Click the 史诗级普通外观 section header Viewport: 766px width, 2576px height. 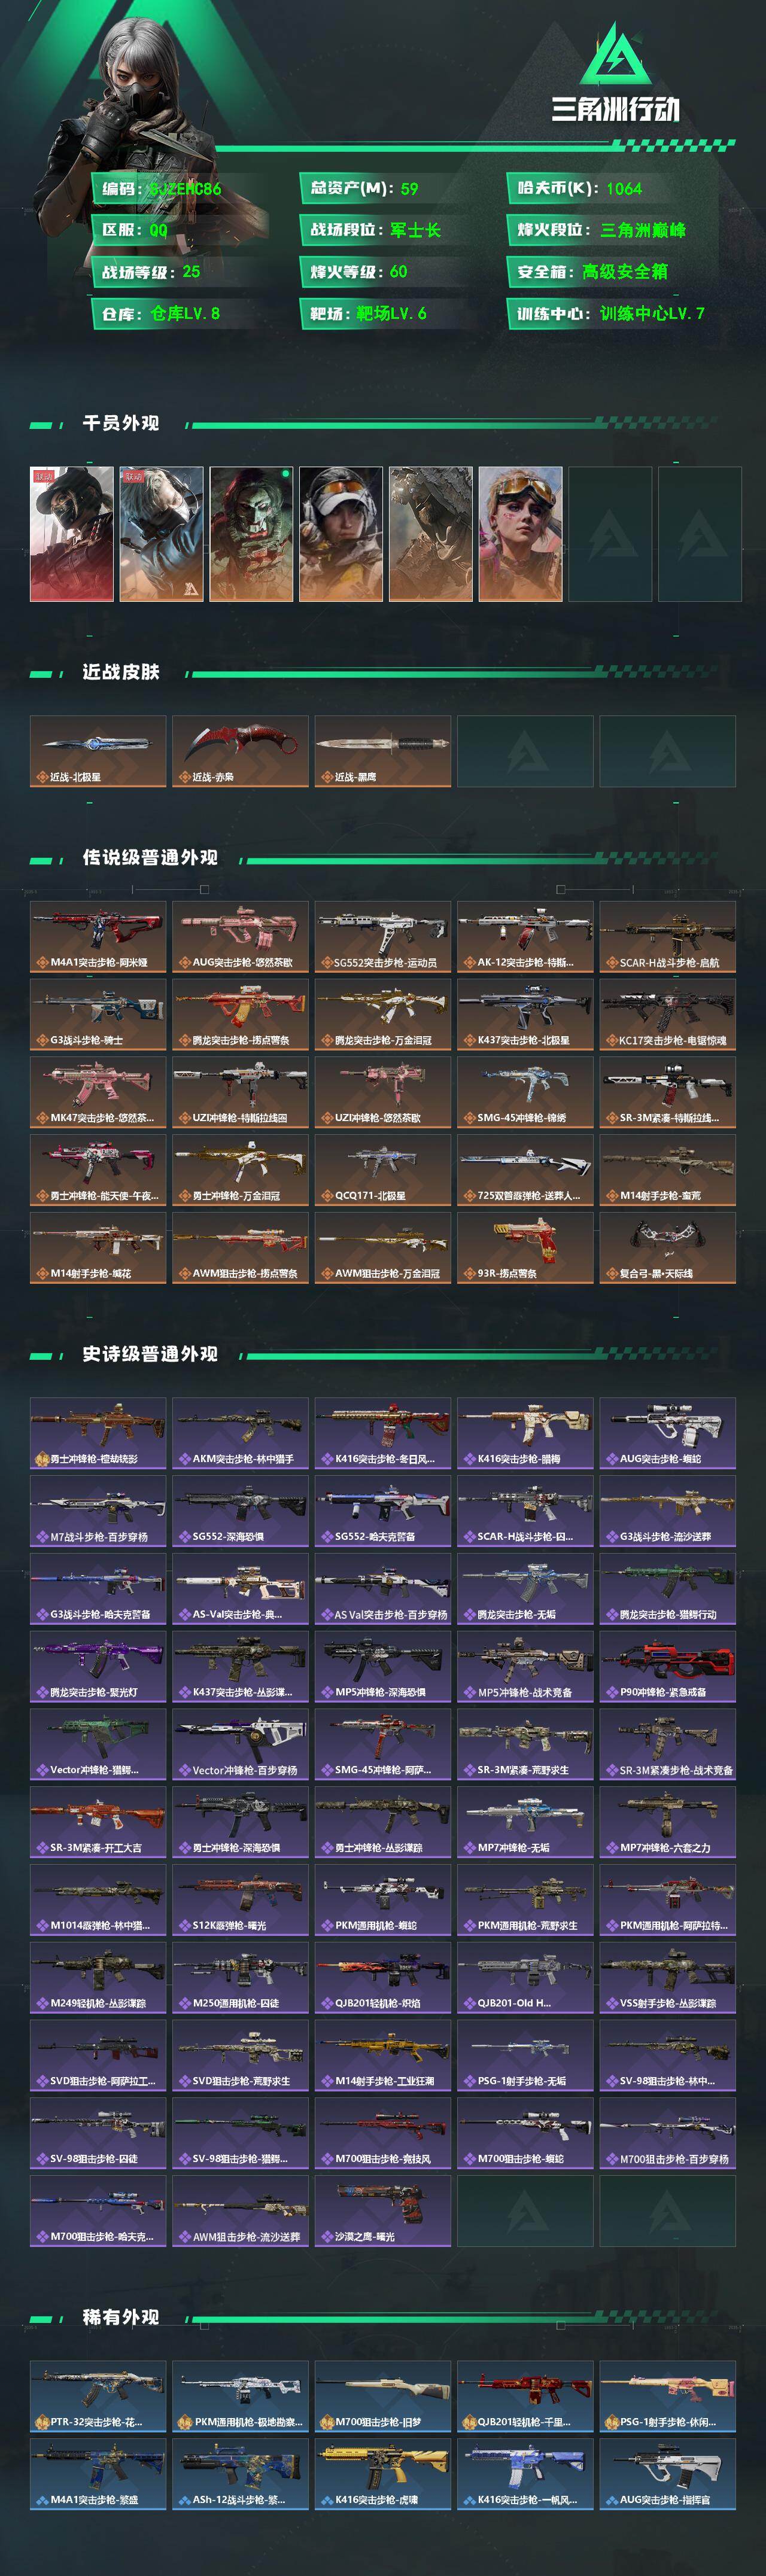[150, 1353]
